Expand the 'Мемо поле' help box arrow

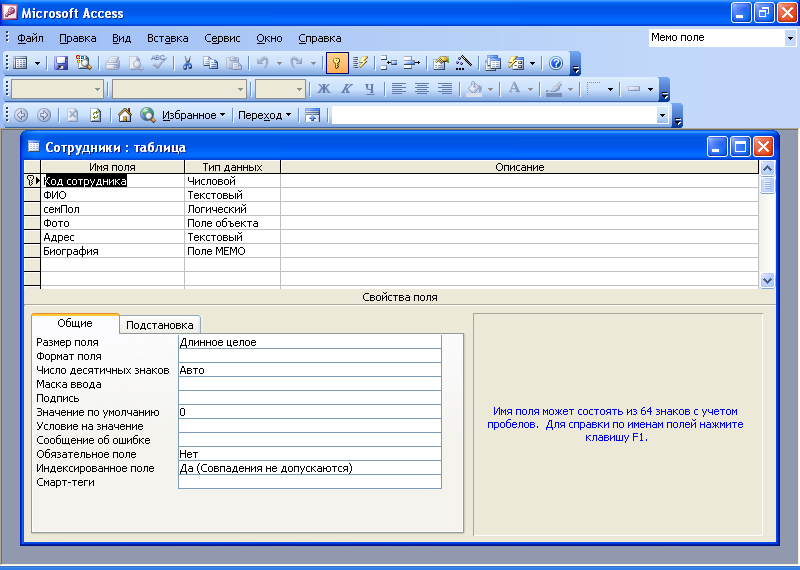pos(790,38)
